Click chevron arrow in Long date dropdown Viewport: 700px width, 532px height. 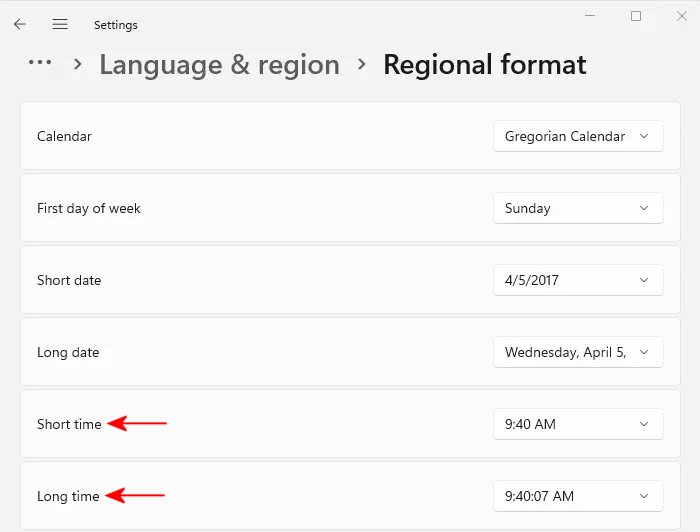[644, 352]
